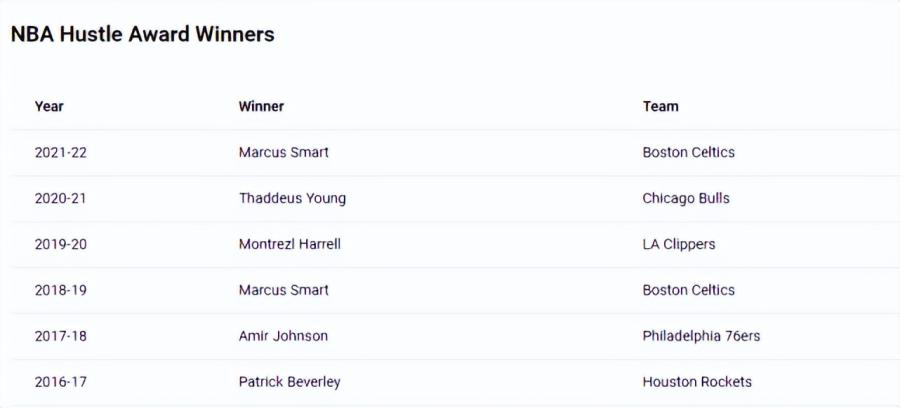This screenshot has width=900, height=408.
Task: Select the Year column header
Action: click(49, 106)
